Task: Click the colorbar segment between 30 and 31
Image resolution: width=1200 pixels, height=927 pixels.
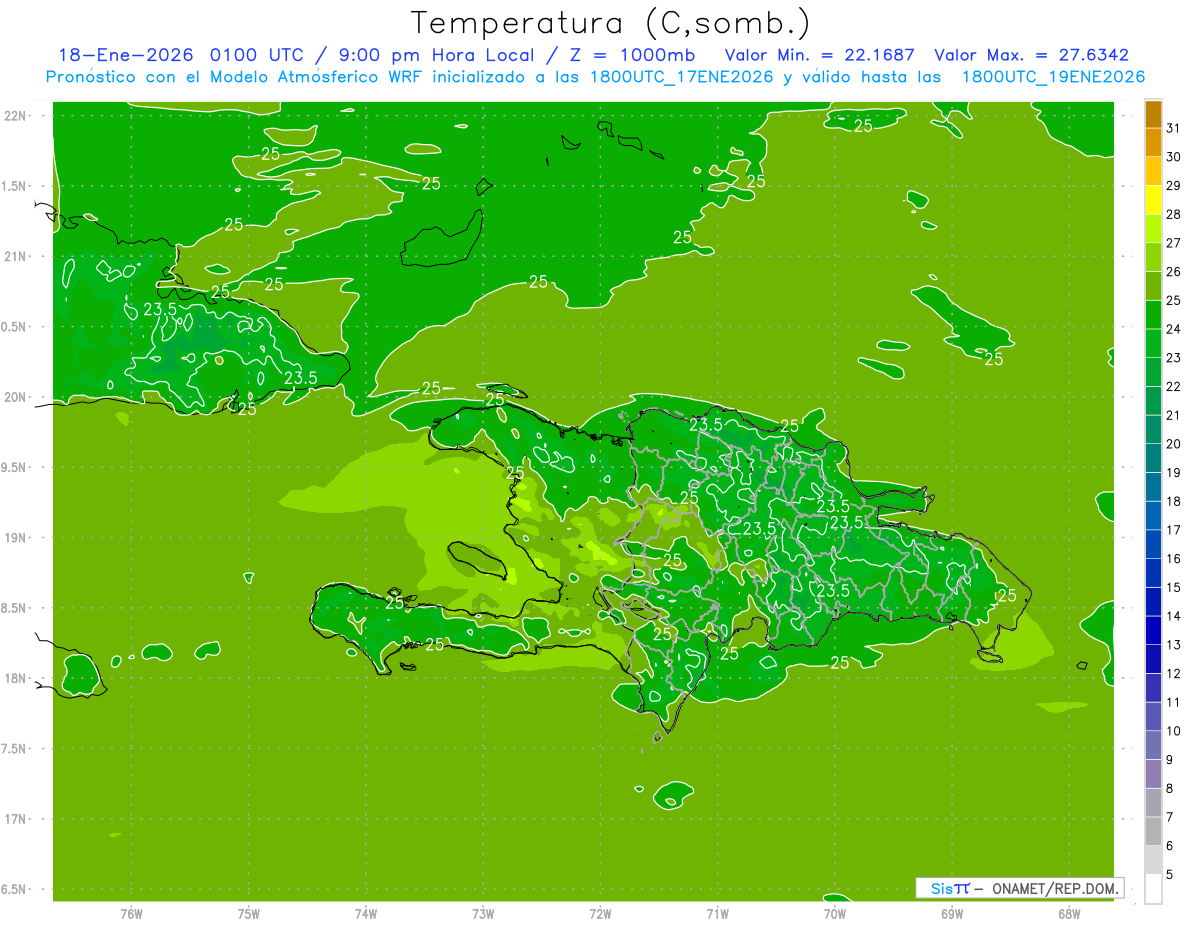Action: point(1153,142)
